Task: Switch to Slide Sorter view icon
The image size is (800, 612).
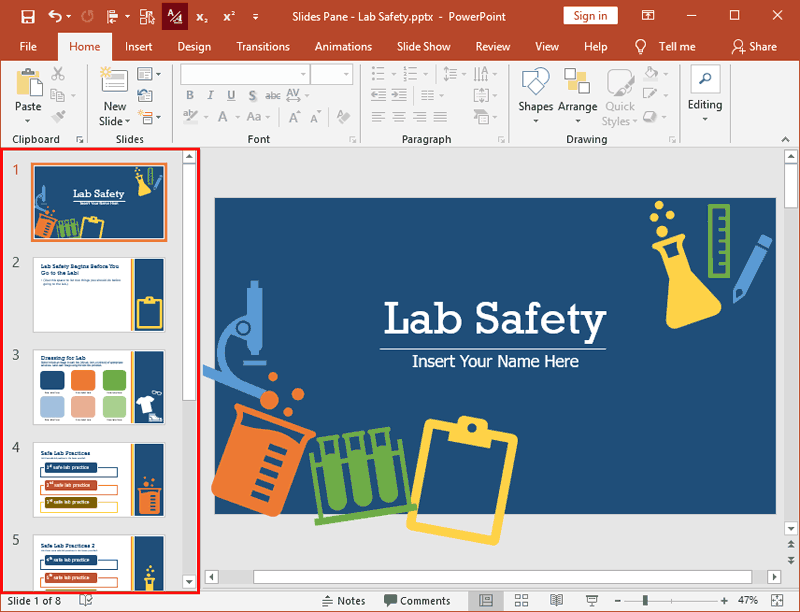Action: [521, 600]
